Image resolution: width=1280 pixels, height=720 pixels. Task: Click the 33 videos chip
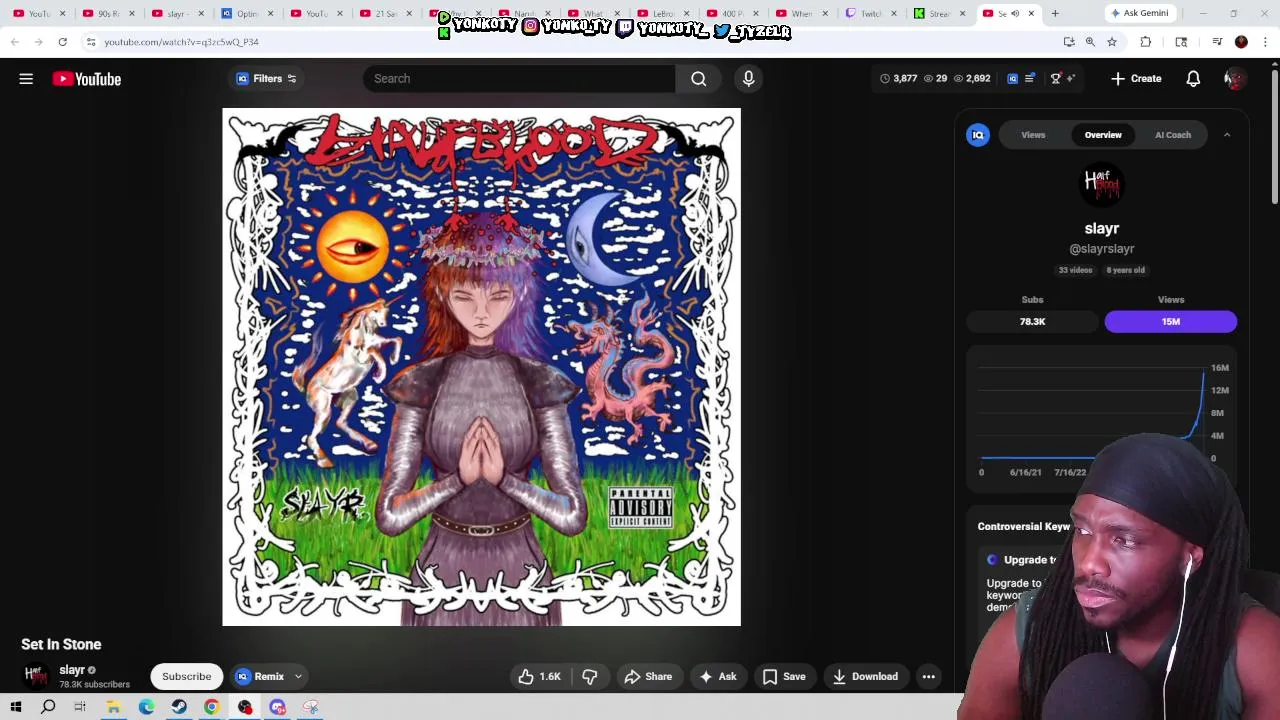[1075, 270]
